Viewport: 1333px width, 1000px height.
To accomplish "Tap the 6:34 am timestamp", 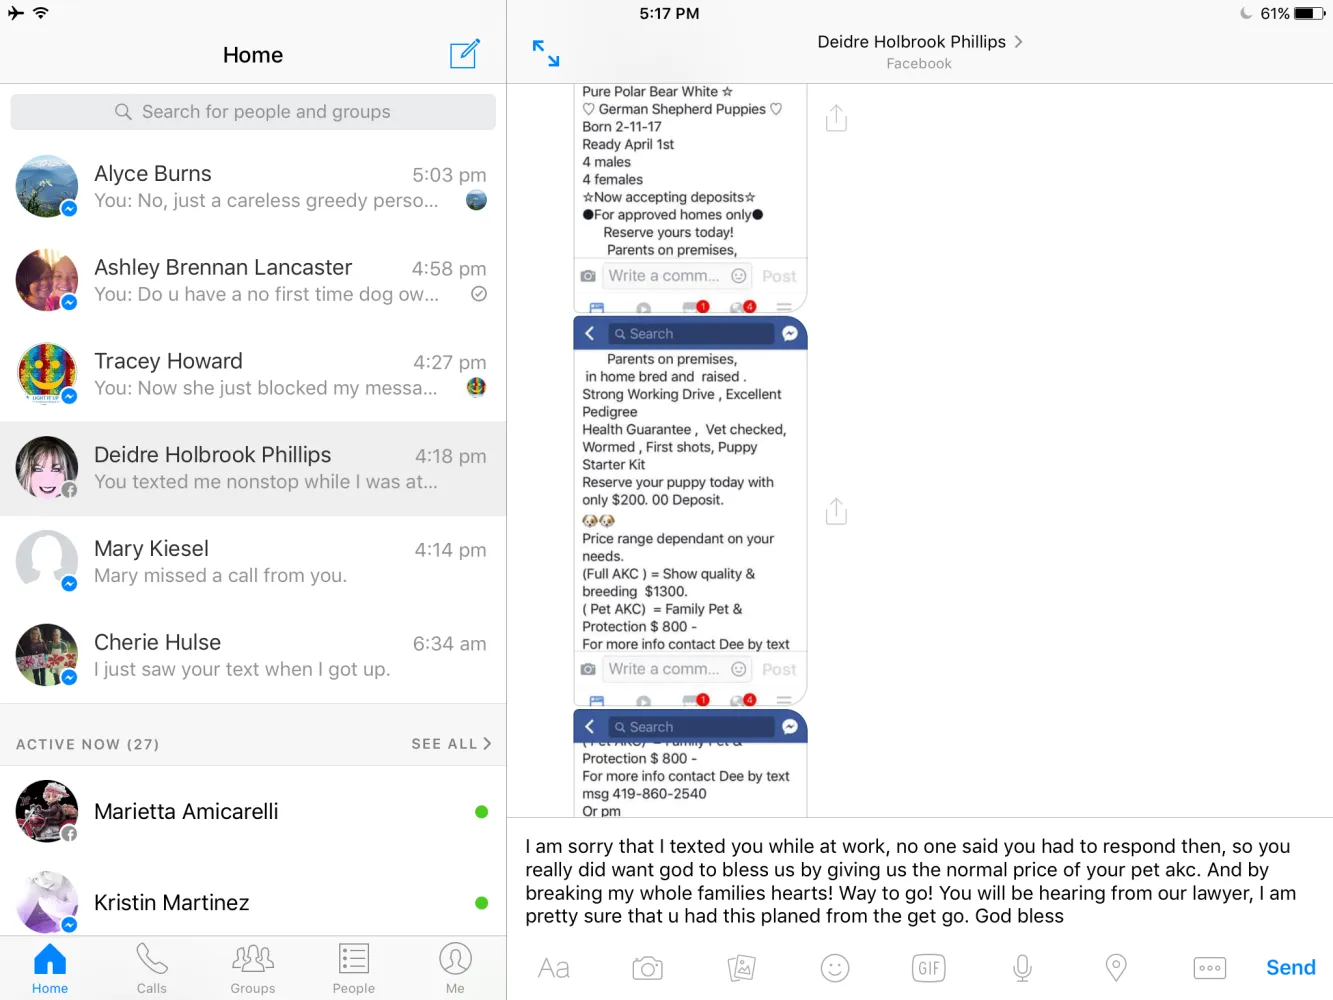I will point(450,644).
